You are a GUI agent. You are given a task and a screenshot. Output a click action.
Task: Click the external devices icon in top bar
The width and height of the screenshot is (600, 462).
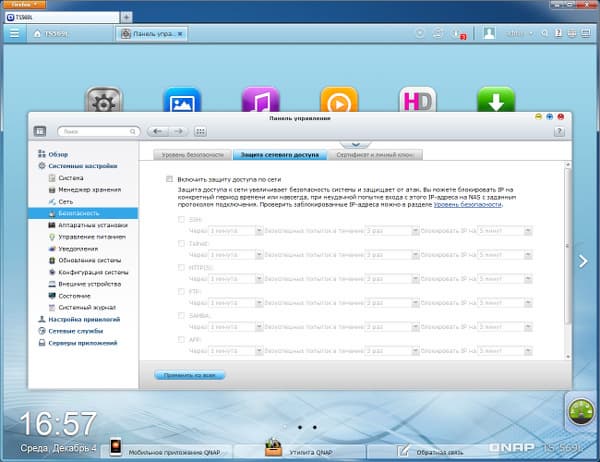coord(438,34)
